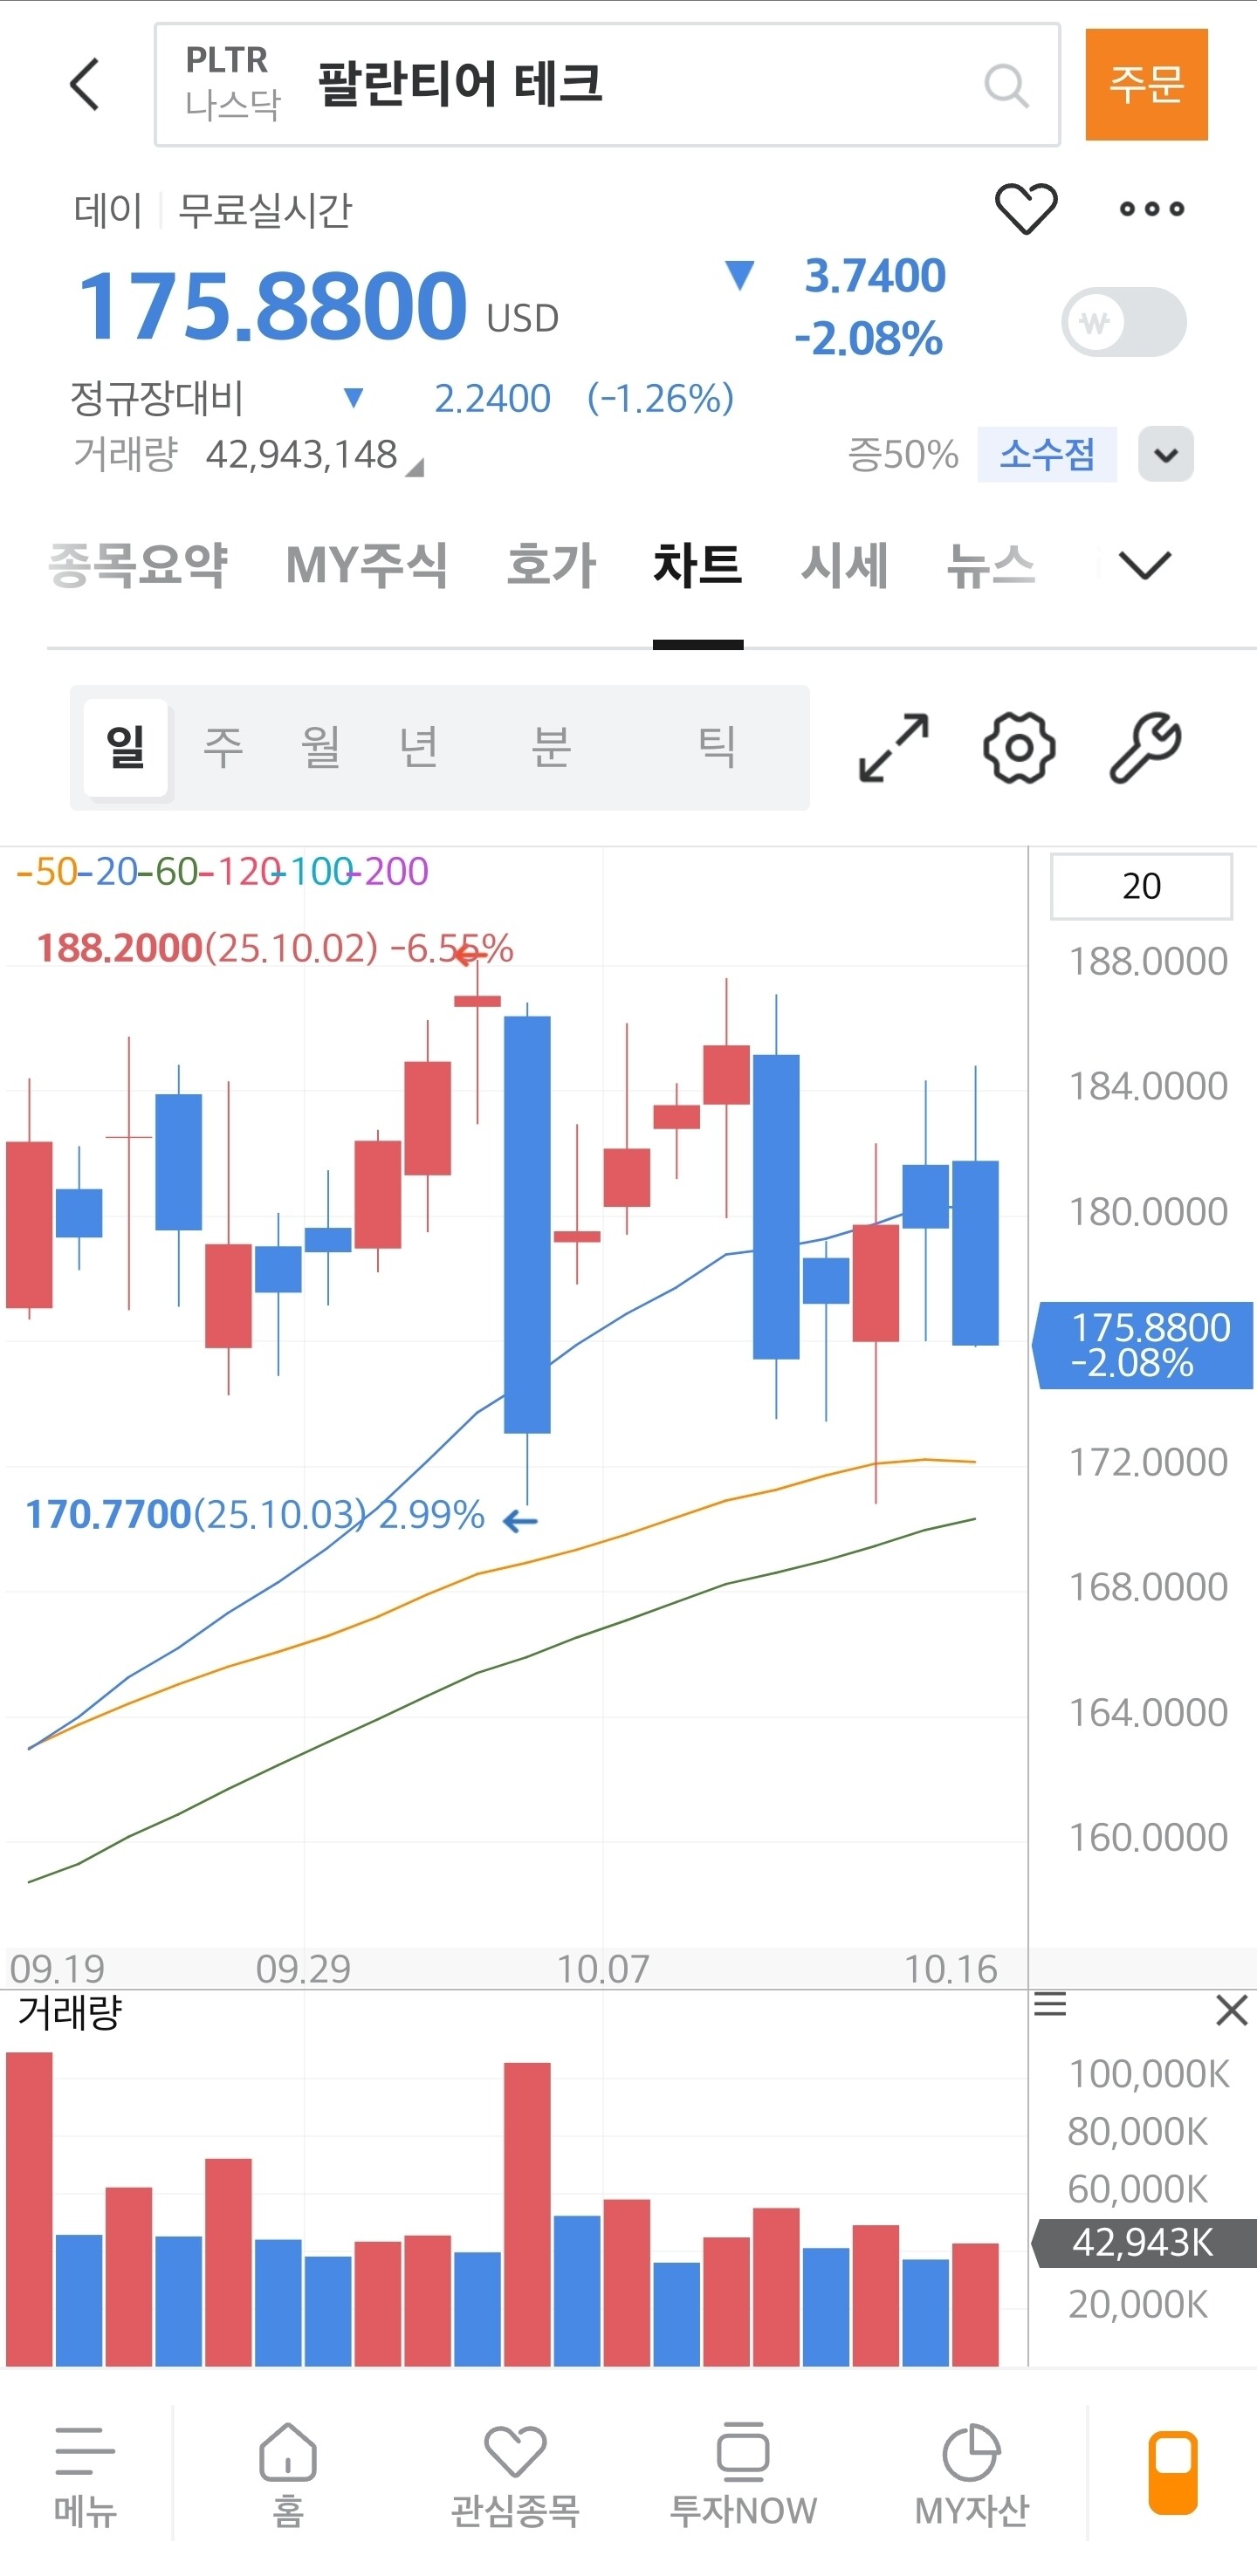The width and height of the screenshot is (1257, 2576).
Task: Tap the 188.2000 high price annotation
Action: (x=275, y=948)
